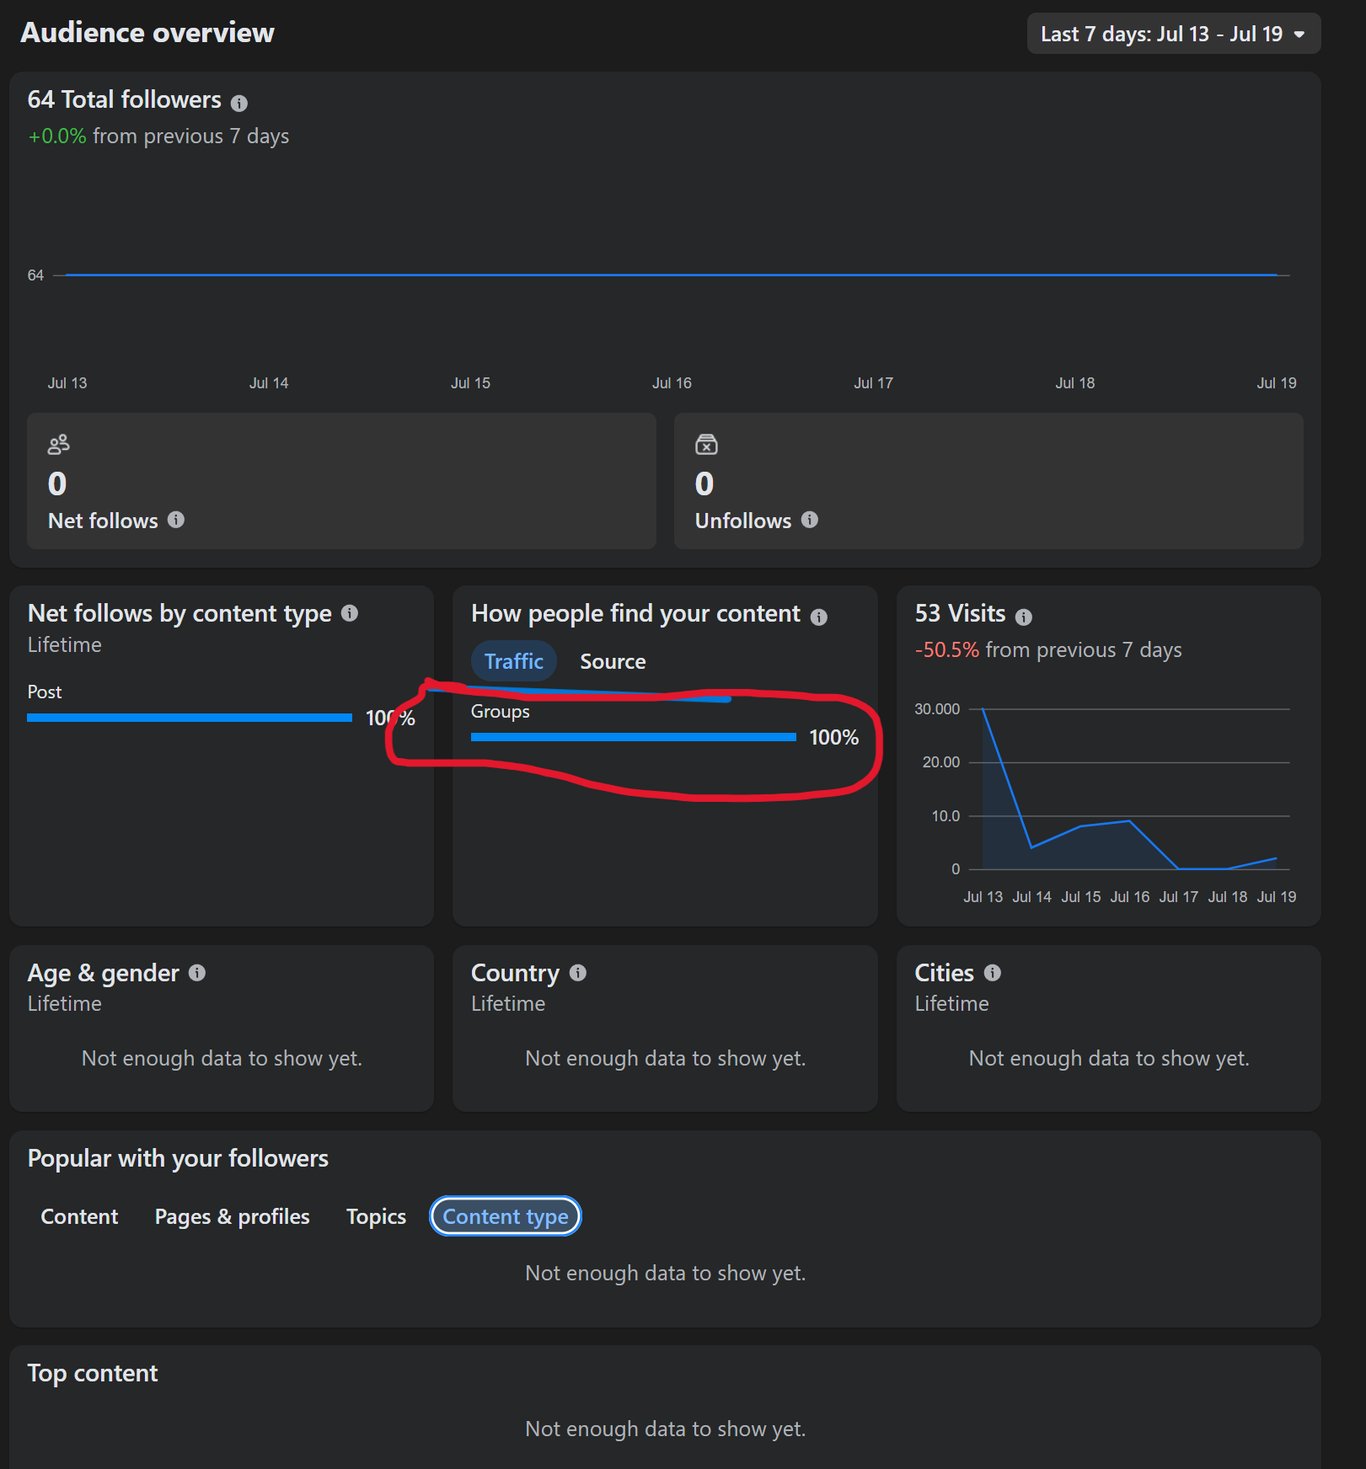Click 'Jul 16' label on followers chart
1366x1469 pixels.
(672, 383)
